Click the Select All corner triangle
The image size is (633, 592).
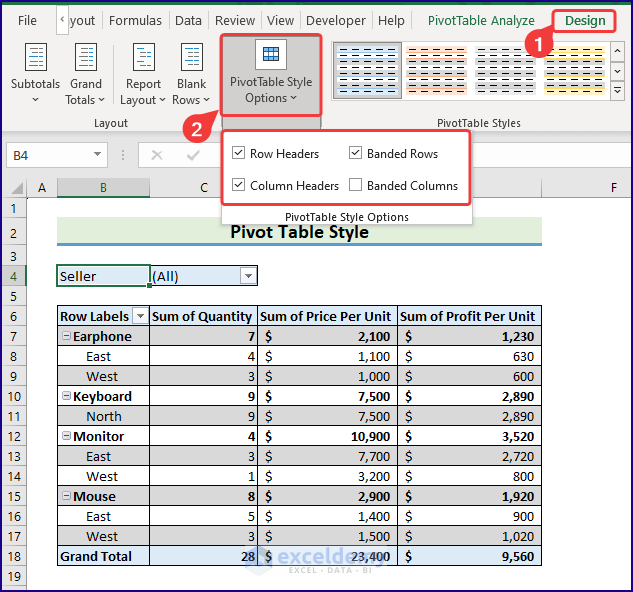pos(17,188)
